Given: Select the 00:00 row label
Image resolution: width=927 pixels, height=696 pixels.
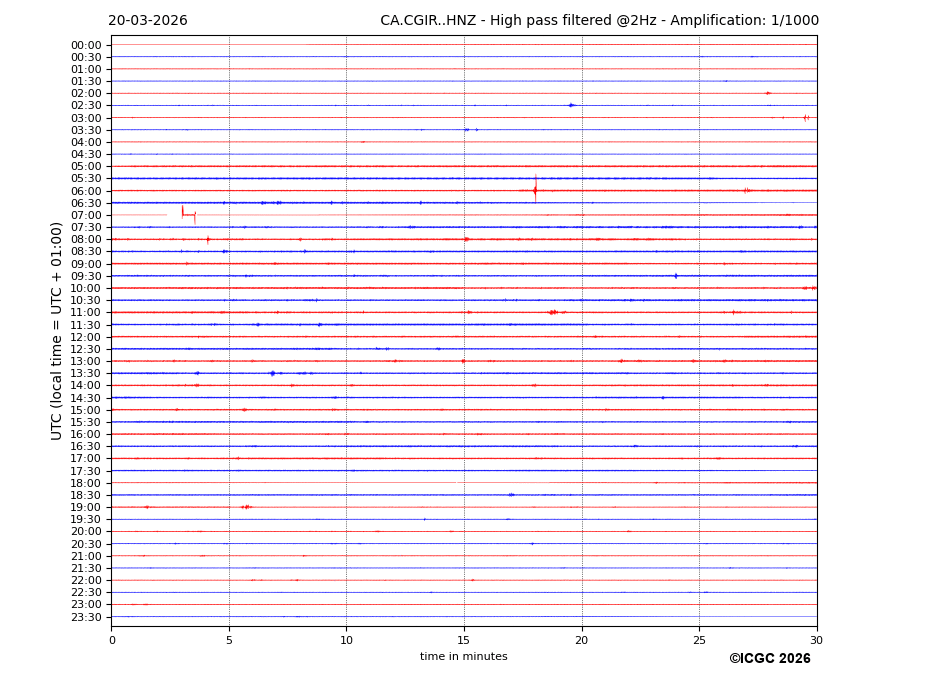Looking at the screenshot, I should (85, 45).
